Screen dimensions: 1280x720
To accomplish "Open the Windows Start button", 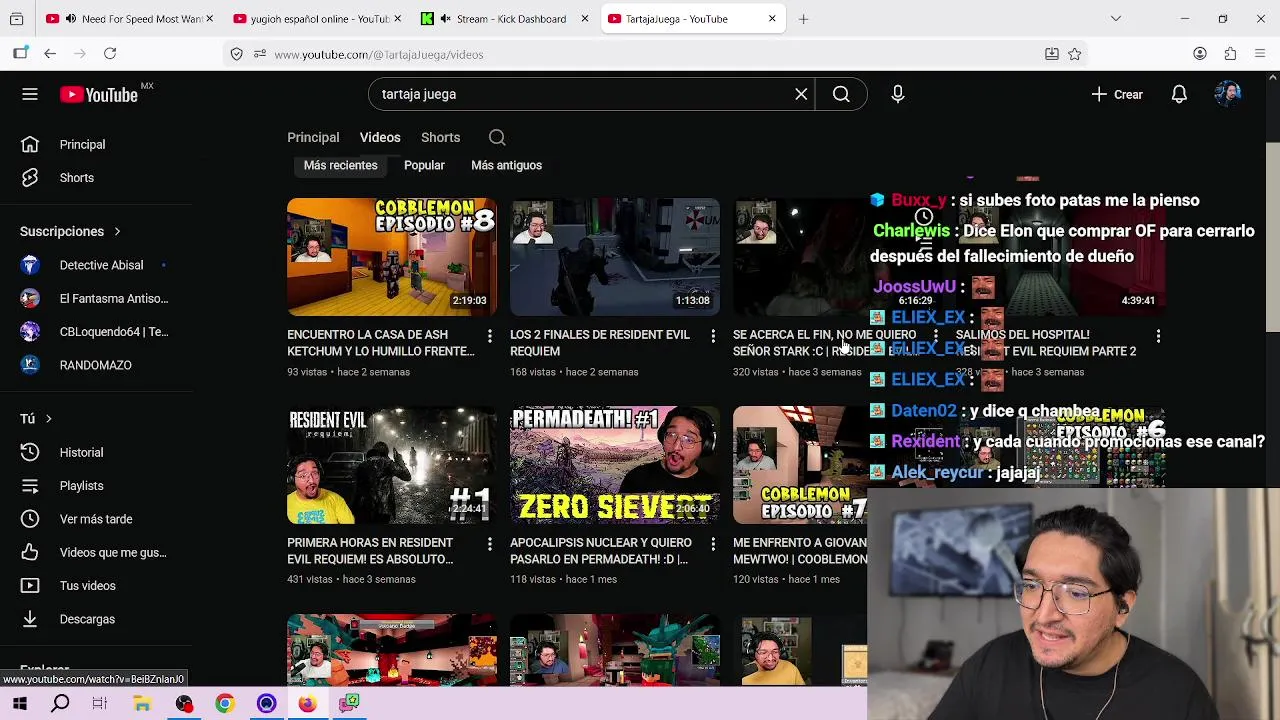I will pyautogui.click(x=20, y=704).
